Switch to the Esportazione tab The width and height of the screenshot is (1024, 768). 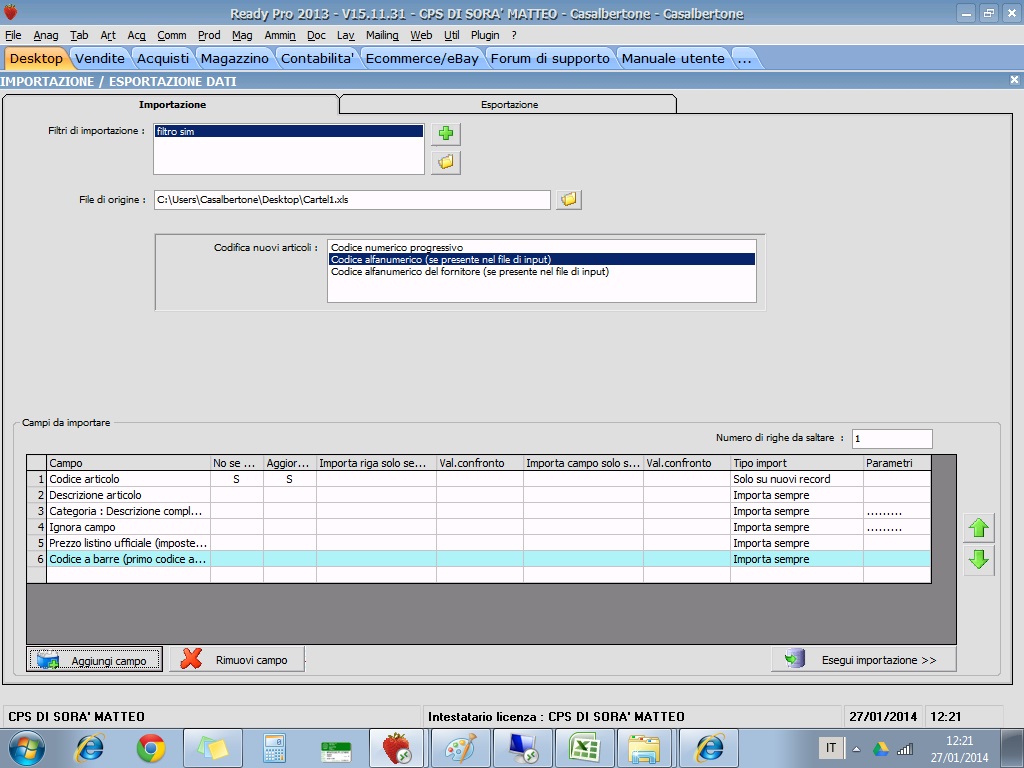click(509, 104)
